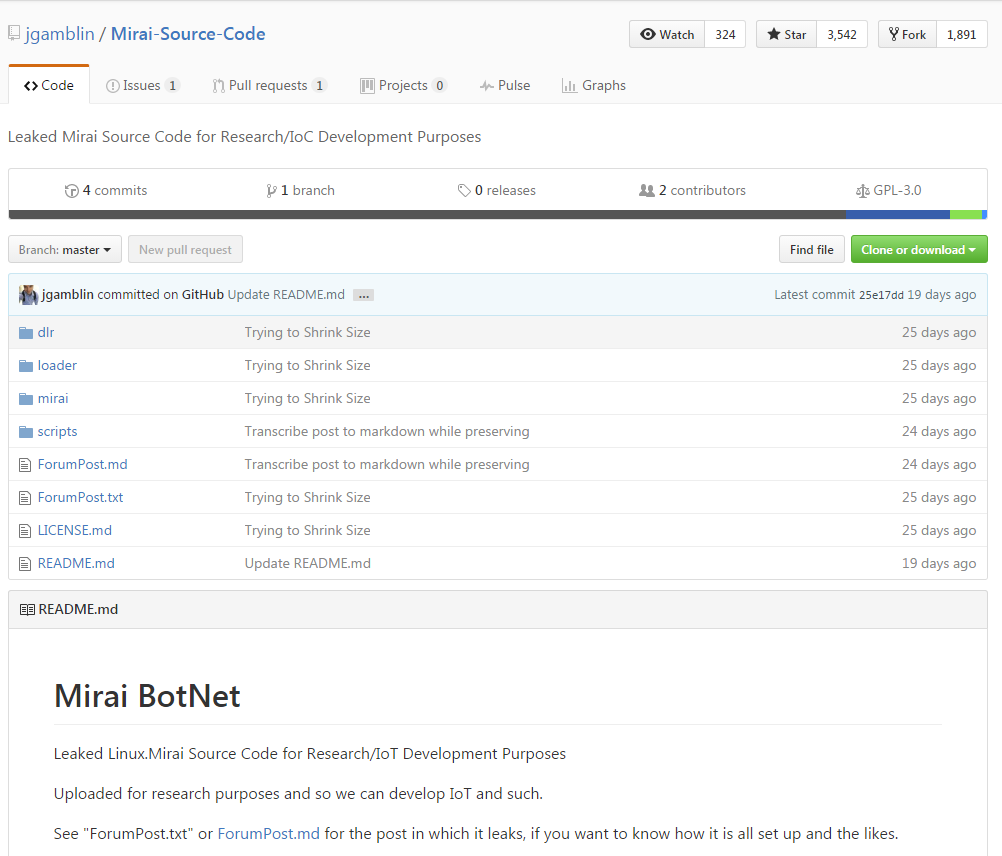Open README.md in the file list

point(76,563)
